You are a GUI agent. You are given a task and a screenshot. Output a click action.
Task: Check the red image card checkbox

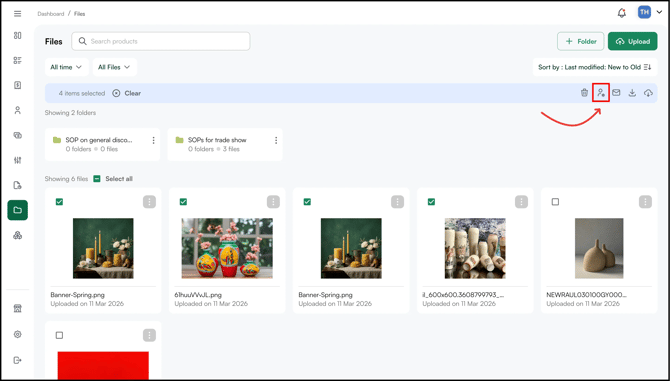pyautogui.click(x=59, y=335)
